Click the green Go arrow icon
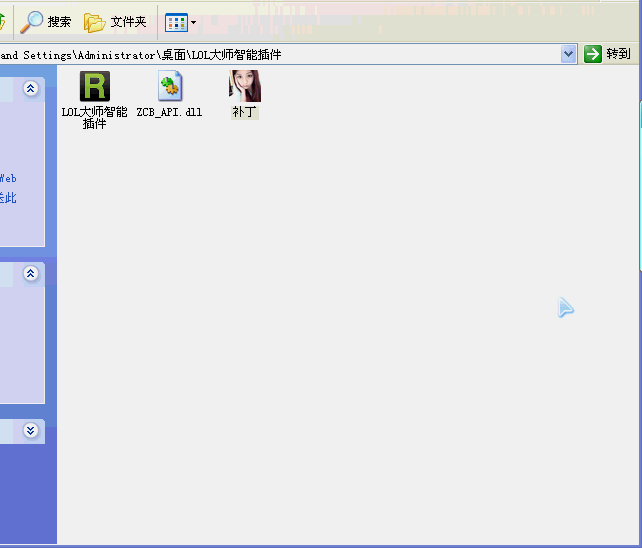 click(594, 54)
